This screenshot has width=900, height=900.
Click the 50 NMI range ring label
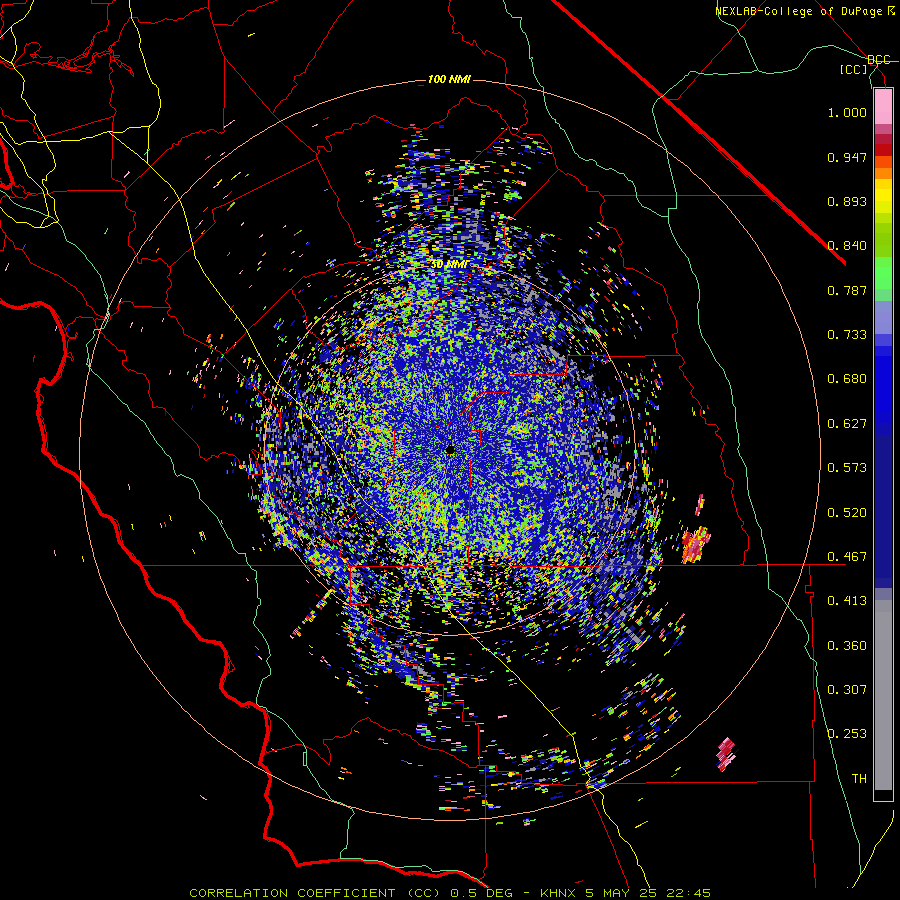coord(449,265)
